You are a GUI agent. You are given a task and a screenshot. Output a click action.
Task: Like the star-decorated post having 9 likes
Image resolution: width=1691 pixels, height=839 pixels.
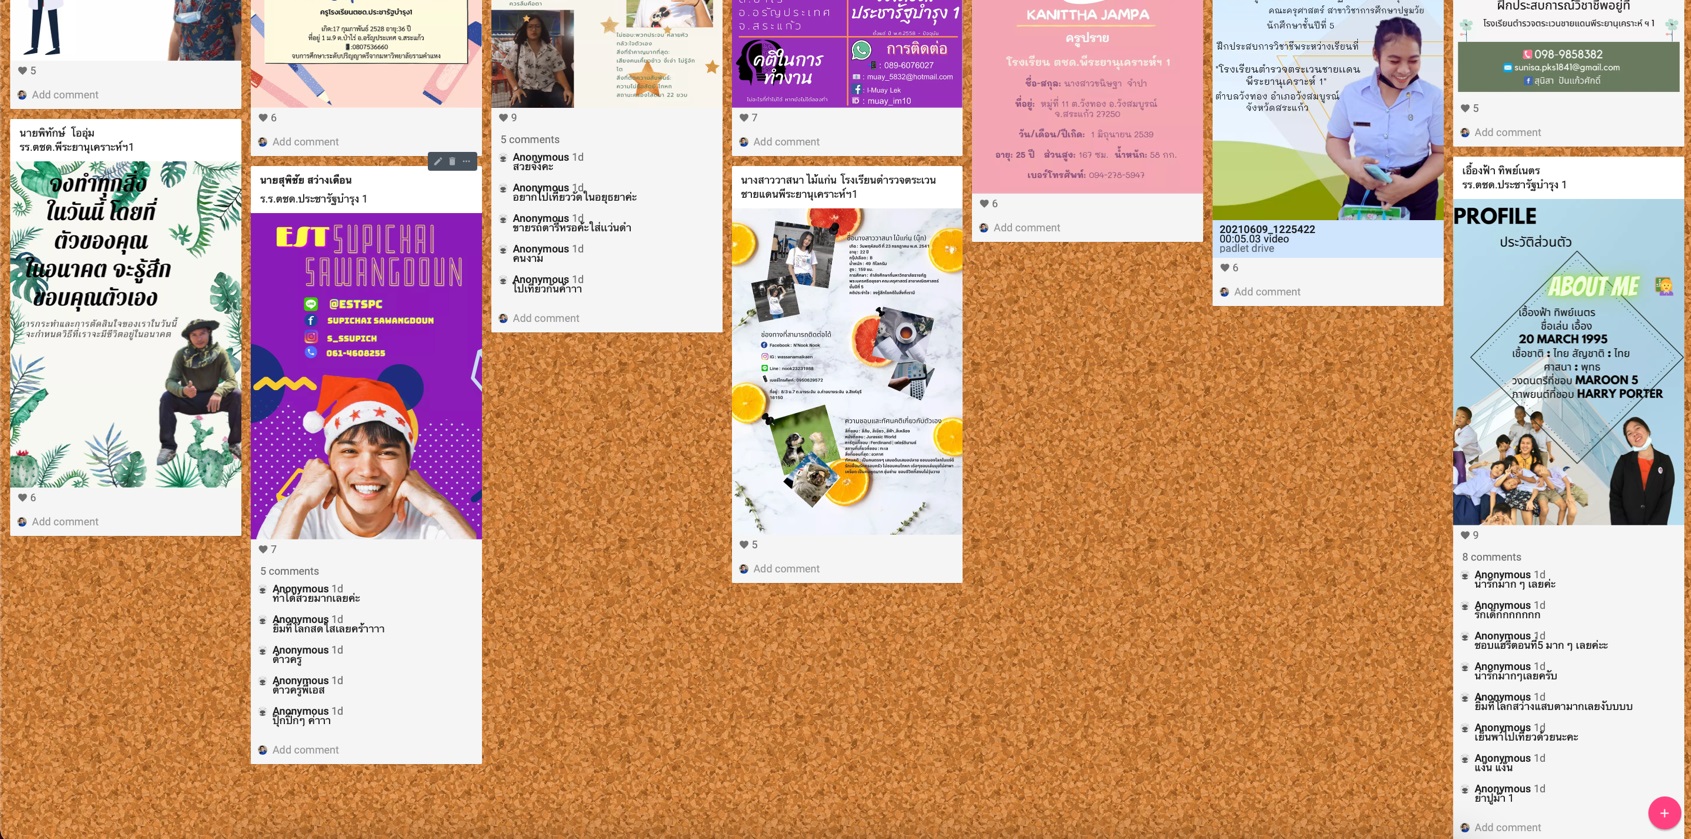503,118
